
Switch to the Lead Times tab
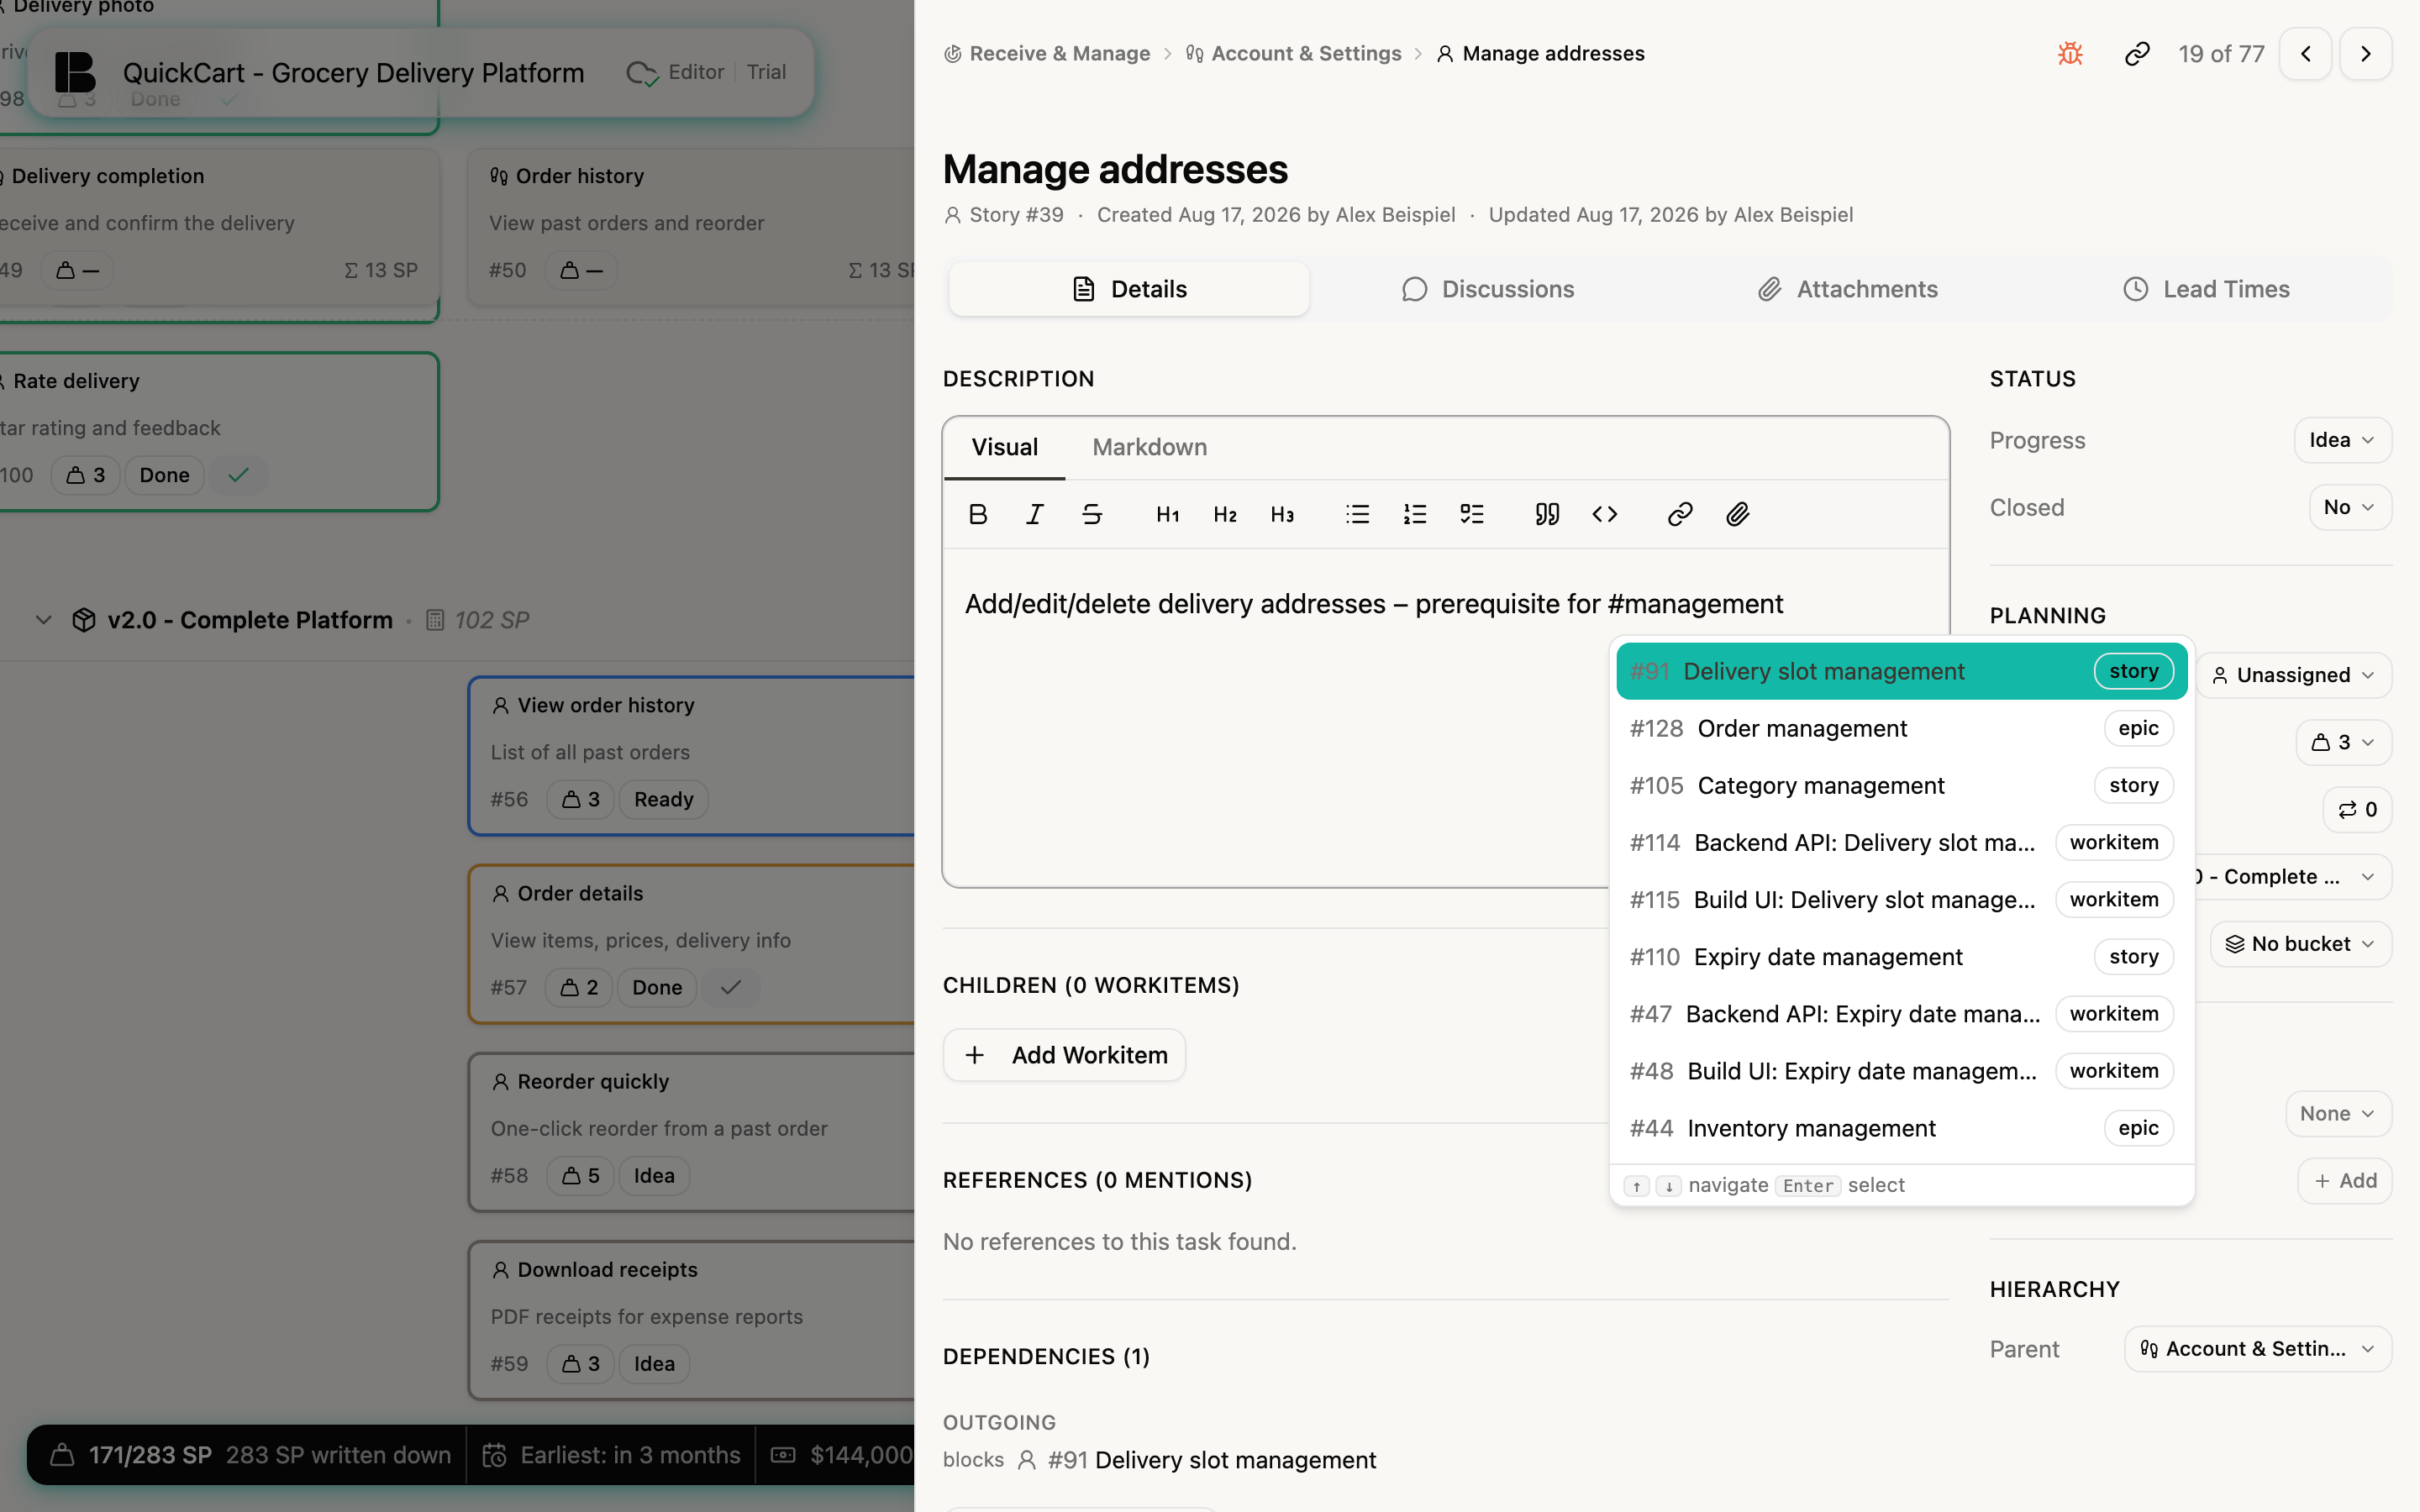pos(2206,289)
